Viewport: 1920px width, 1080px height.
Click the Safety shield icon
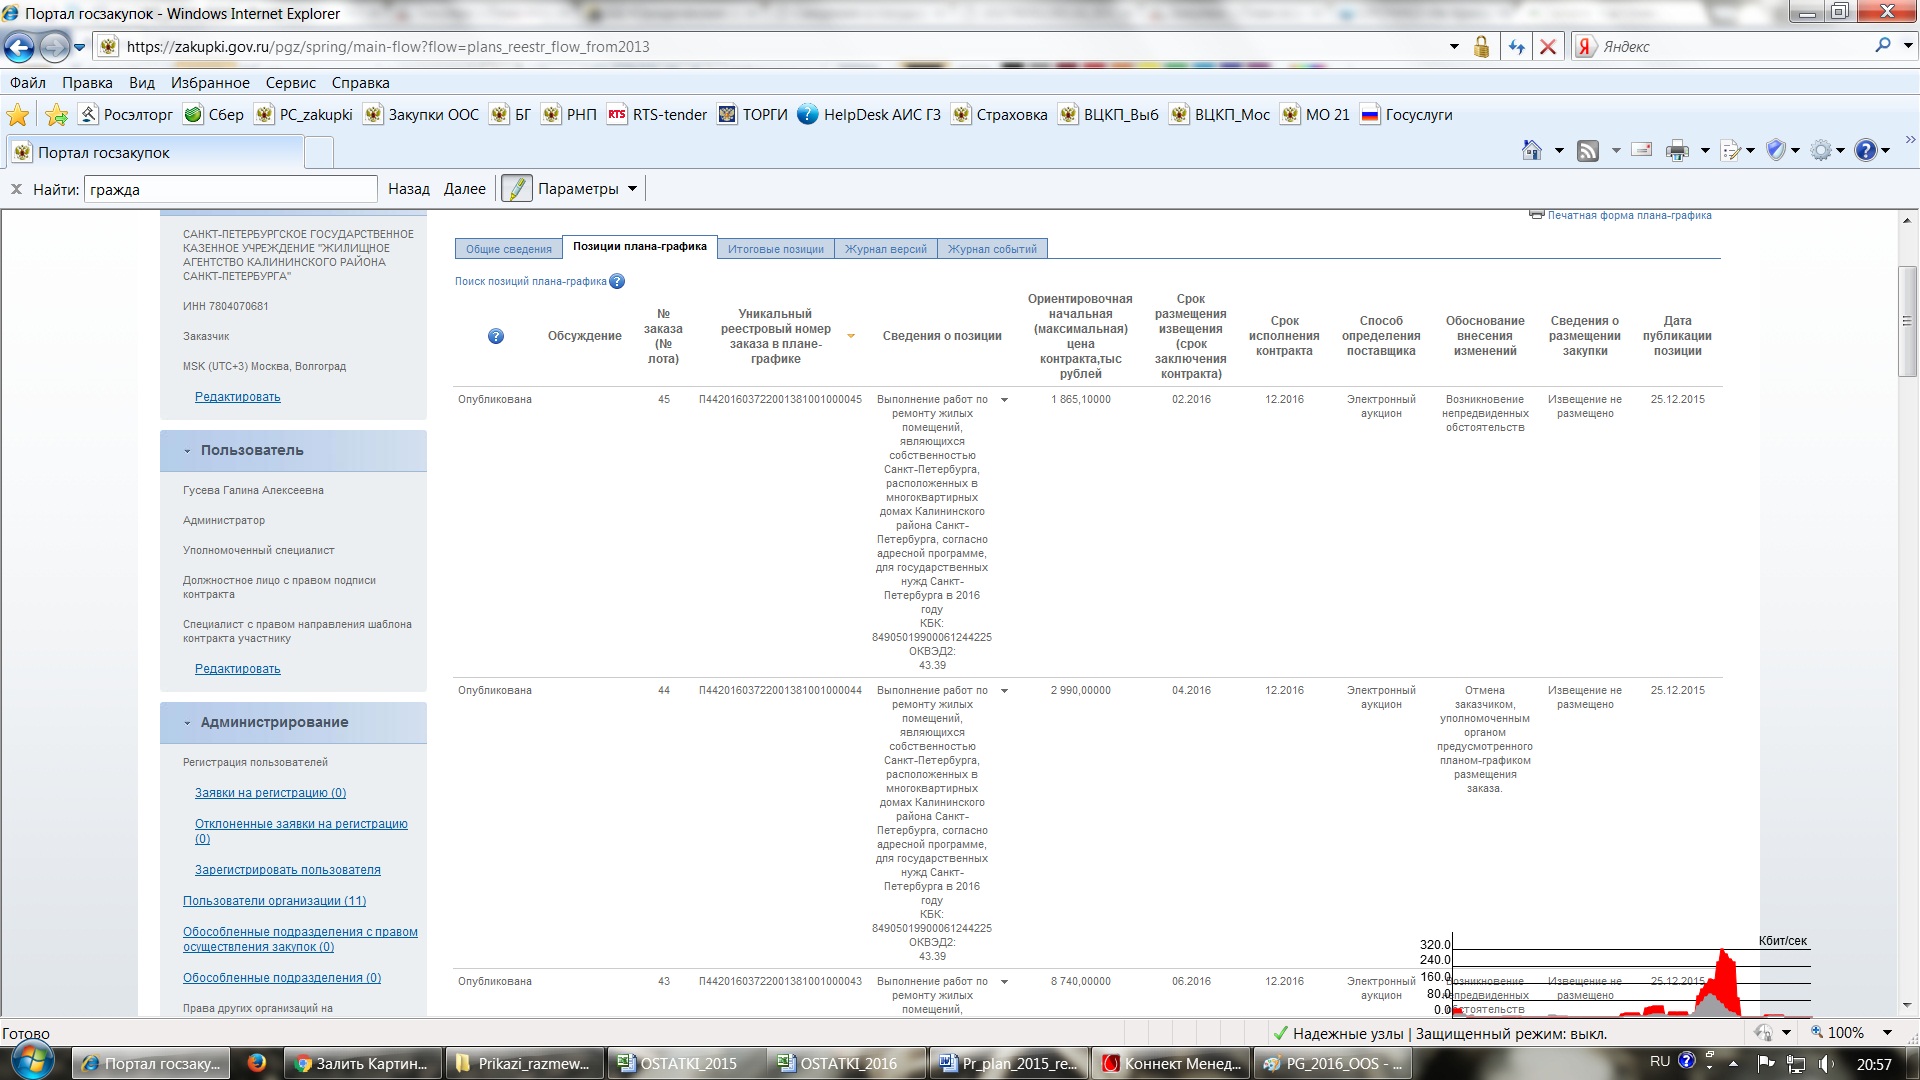coord(1776,150)
